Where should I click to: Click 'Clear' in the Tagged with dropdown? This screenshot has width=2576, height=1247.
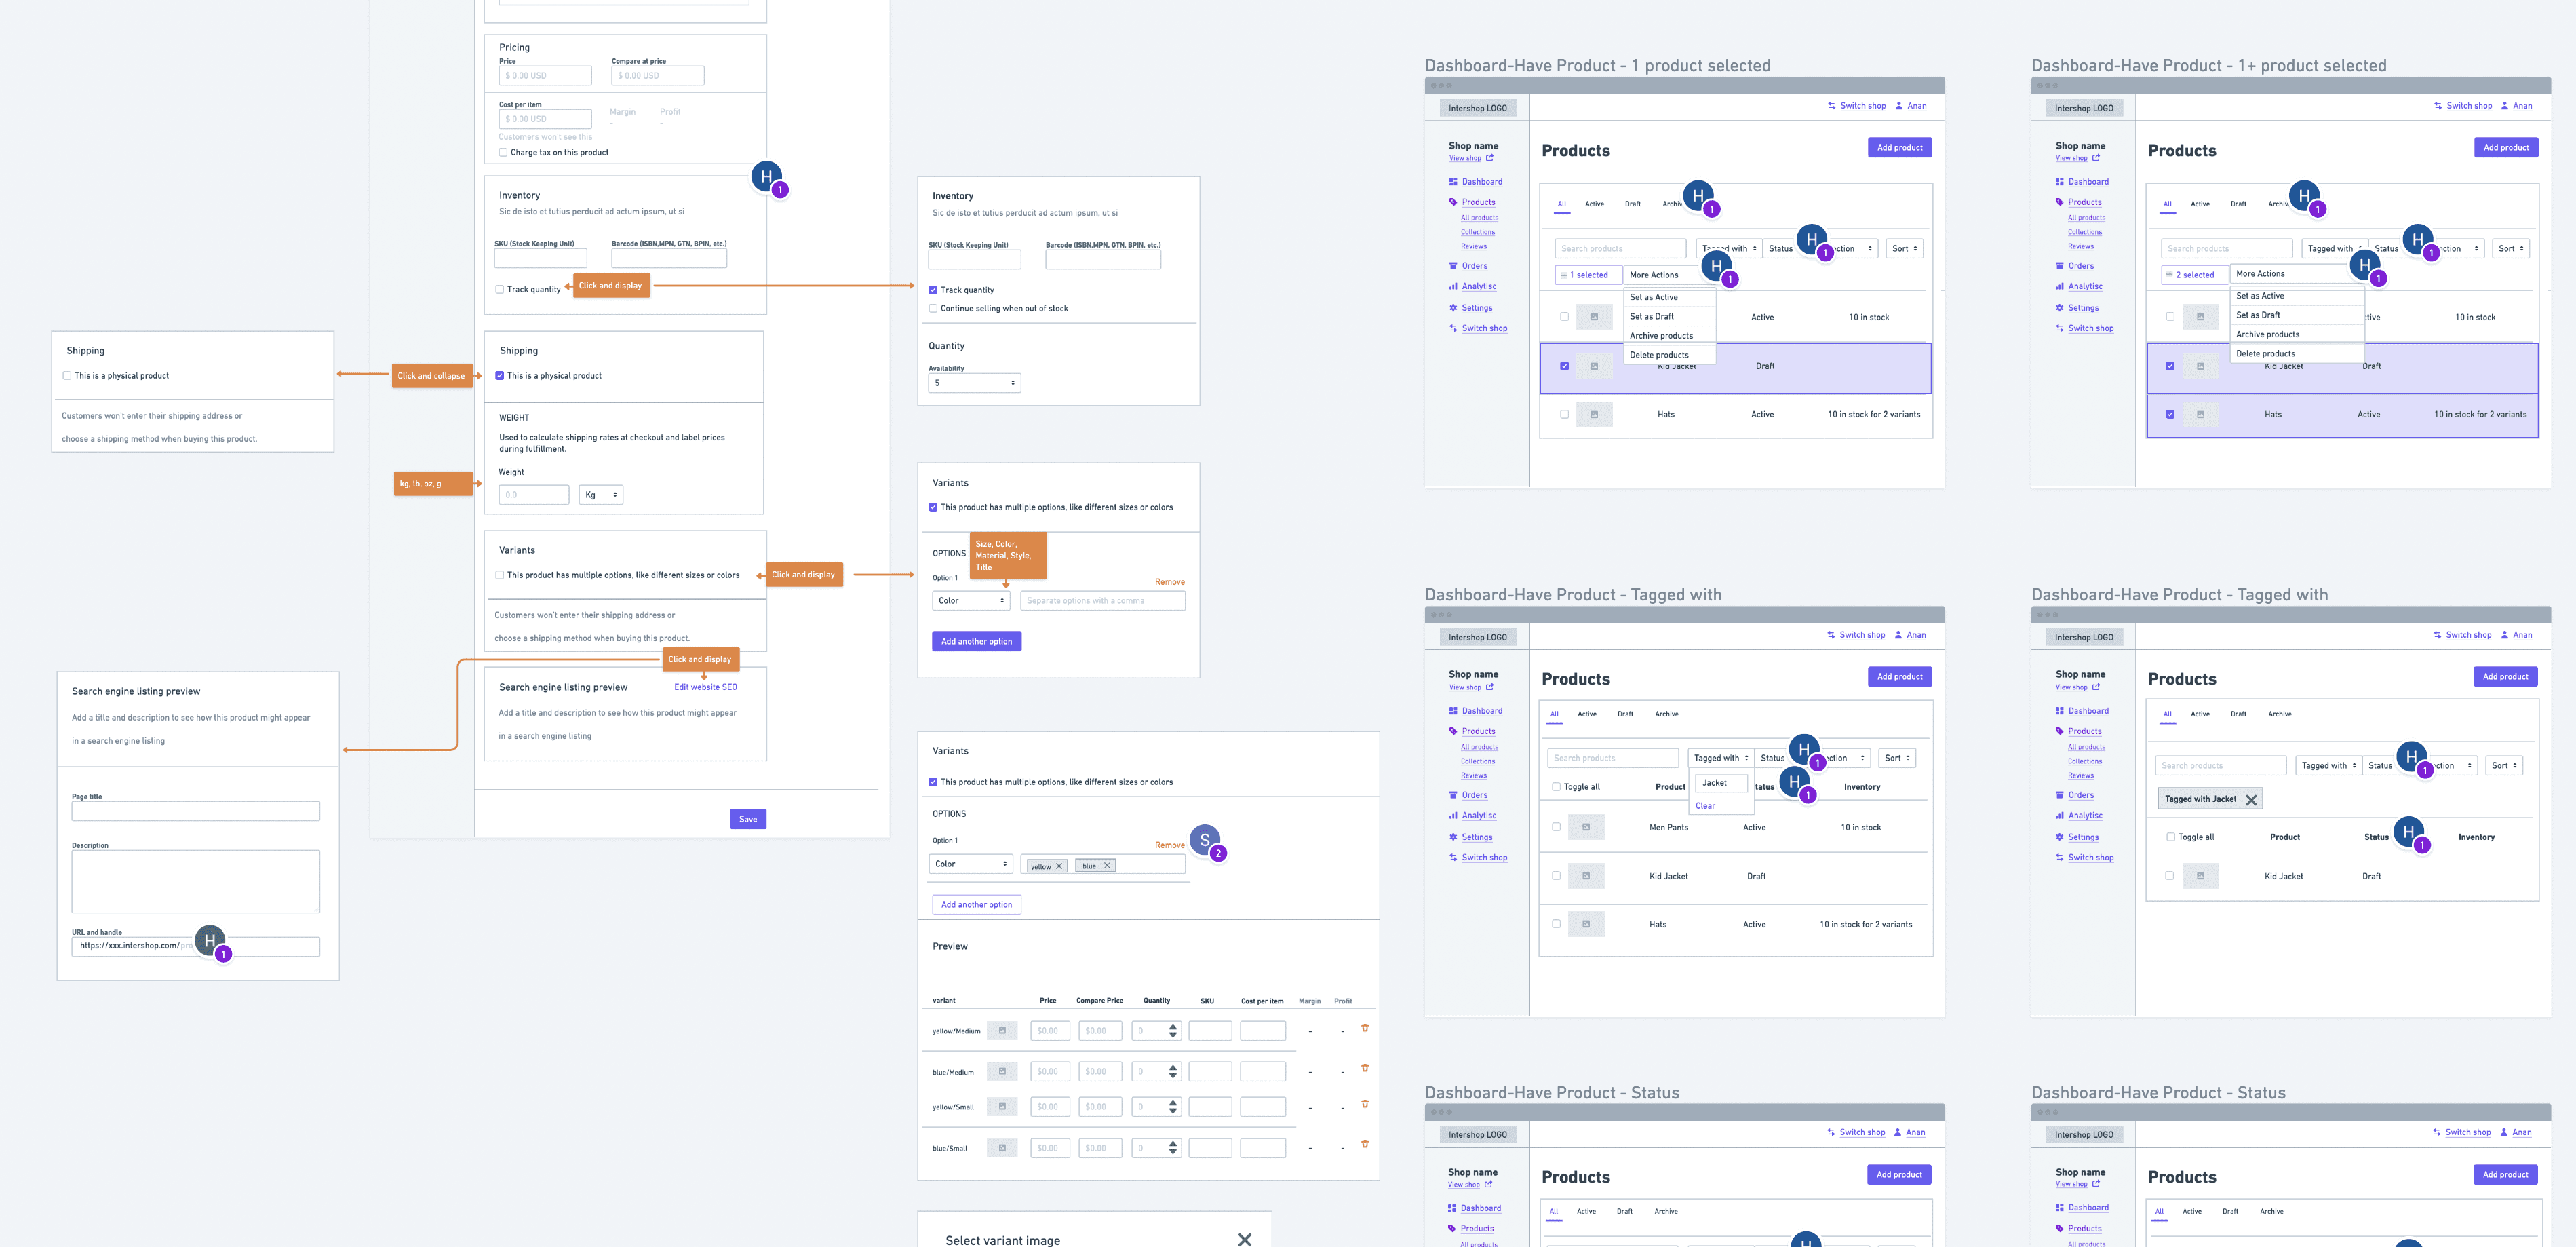click(1705, 806)
